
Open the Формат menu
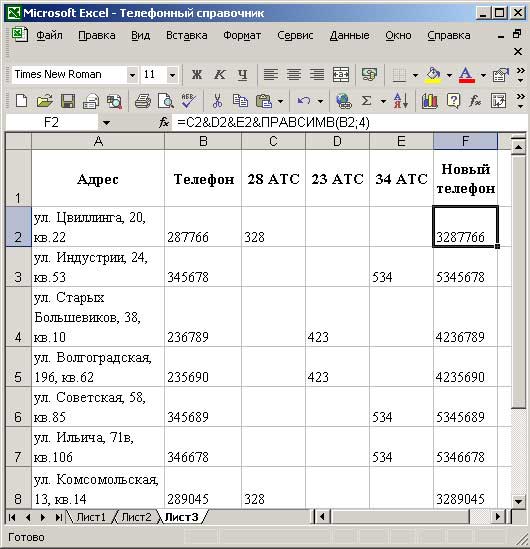point(242,35)
